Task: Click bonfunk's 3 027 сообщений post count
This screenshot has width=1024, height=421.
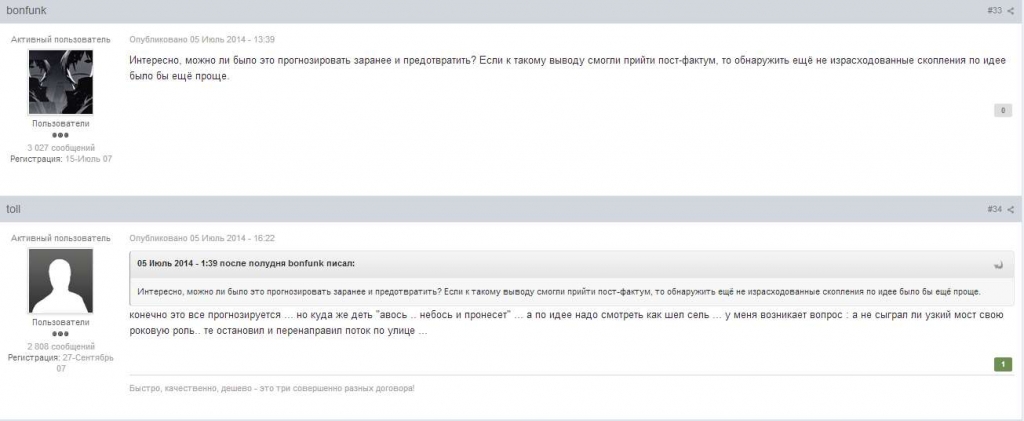Action: click(x=61, y=148)
